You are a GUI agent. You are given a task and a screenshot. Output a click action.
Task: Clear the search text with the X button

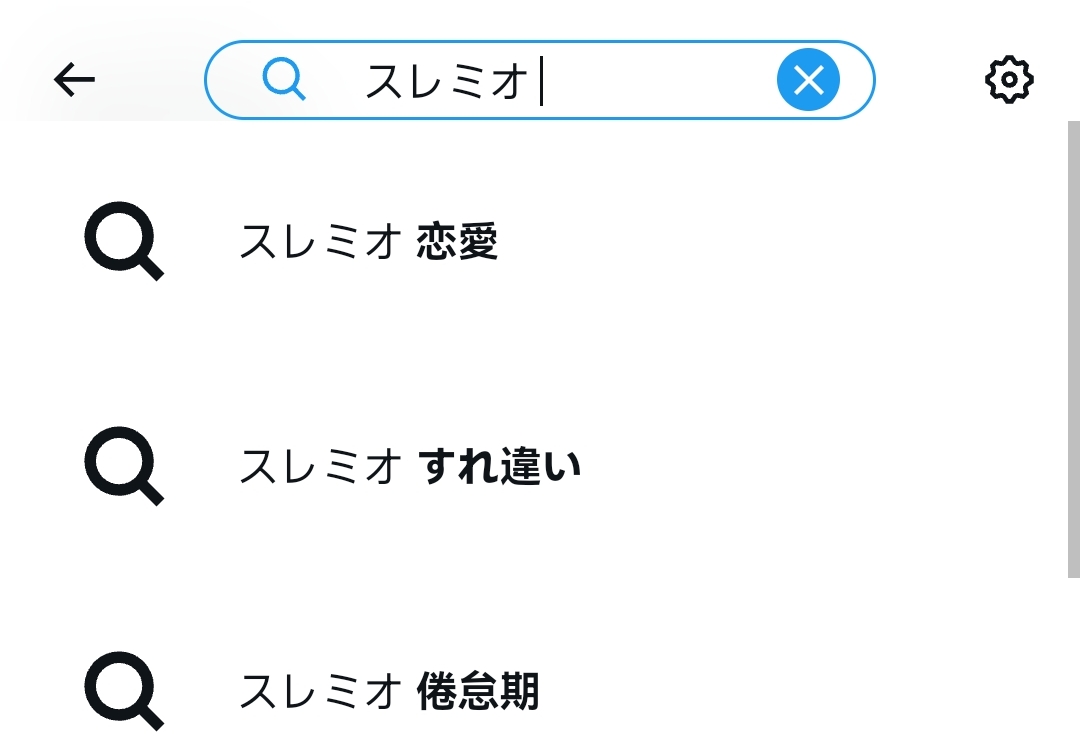click(808, 79)
